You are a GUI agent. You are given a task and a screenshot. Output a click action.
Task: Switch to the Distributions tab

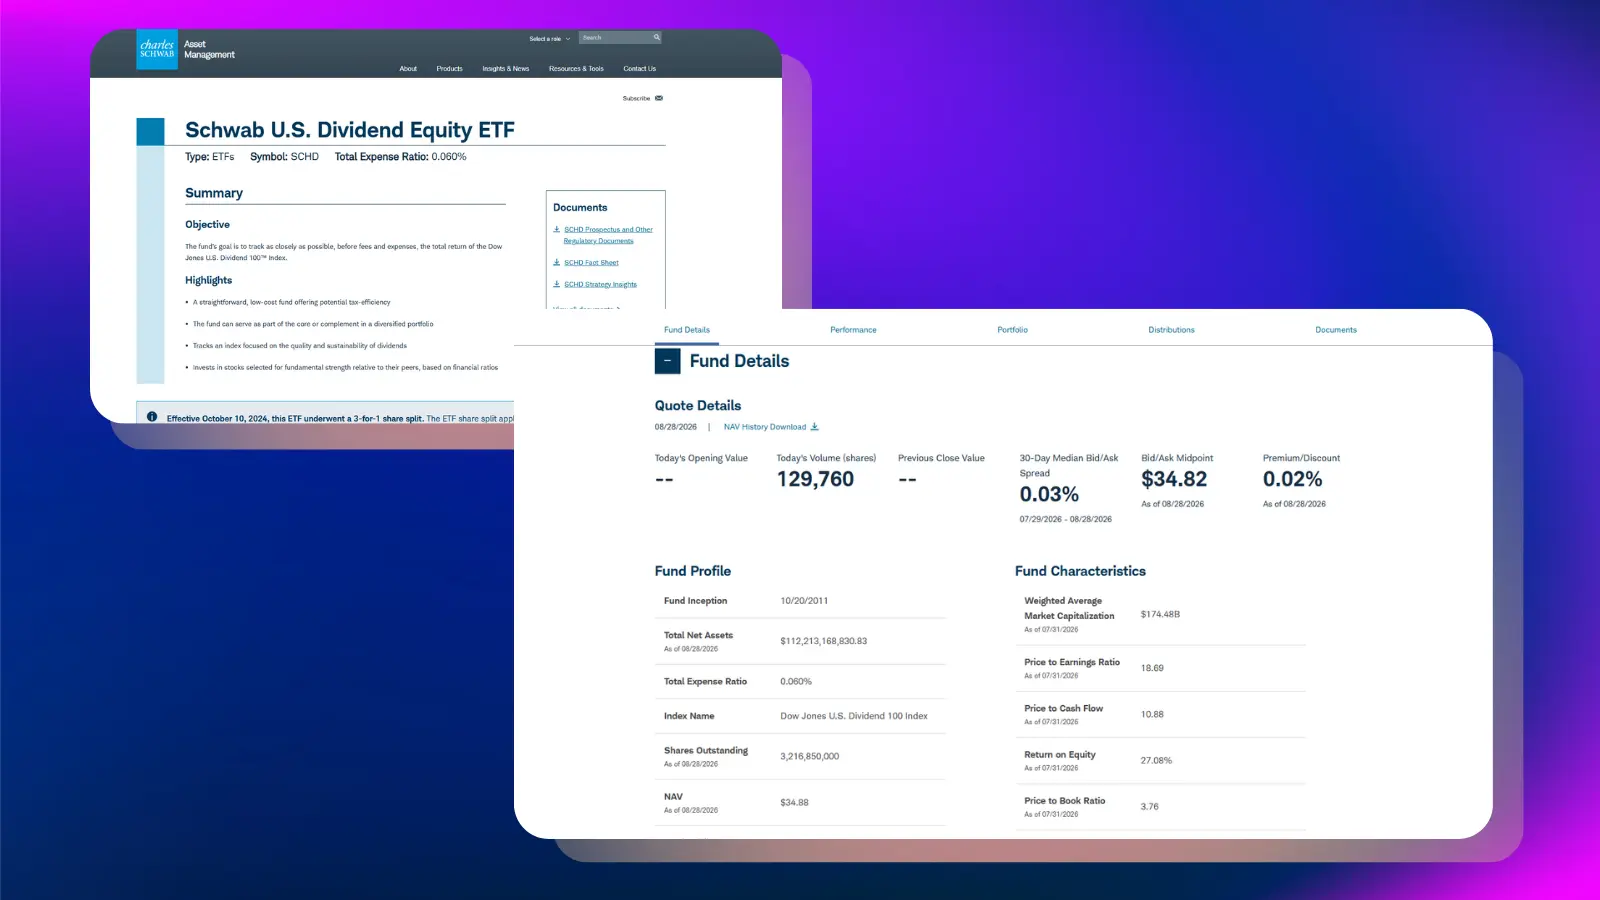[1171, 330]
